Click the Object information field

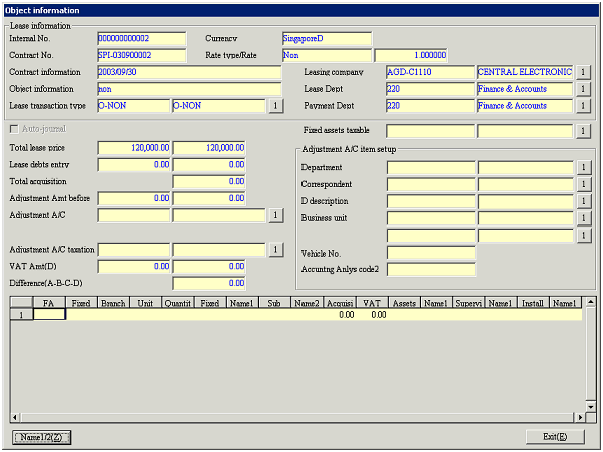(189, 89)
